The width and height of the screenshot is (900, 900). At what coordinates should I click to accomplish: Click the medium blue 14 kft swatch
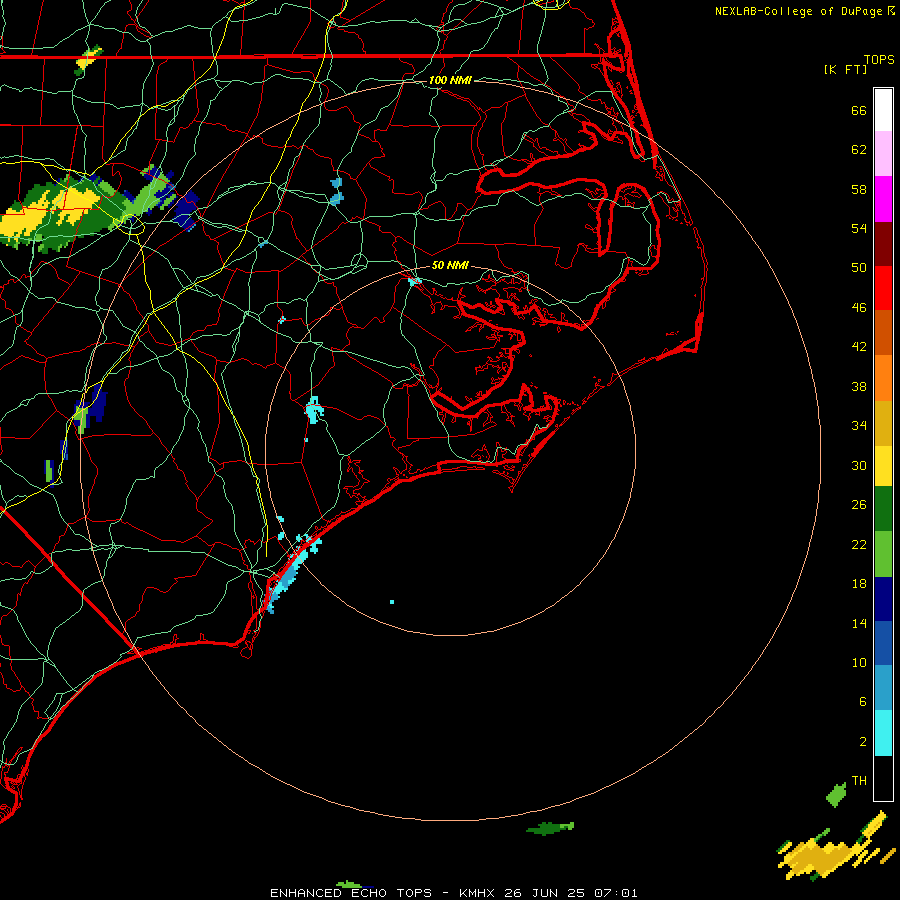coord(883,643)
